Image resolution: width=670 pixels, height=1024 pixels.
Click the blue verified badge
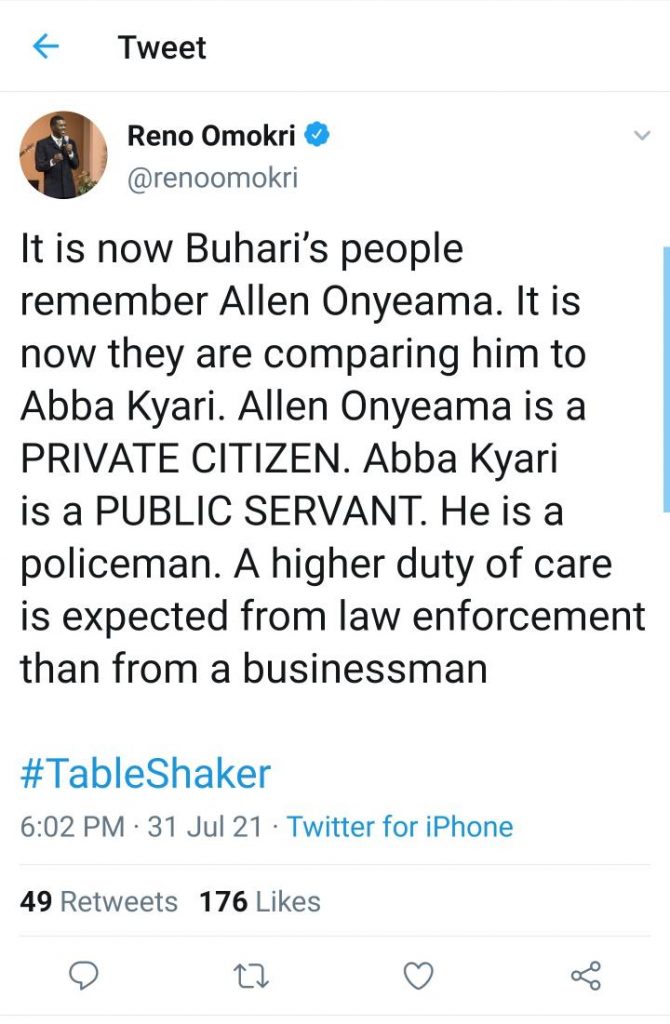point(318,136)
